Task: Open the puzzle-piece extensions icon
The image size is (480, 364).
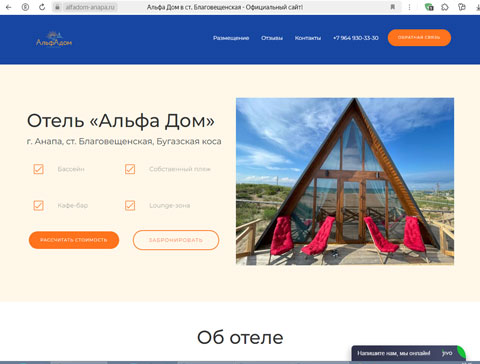Action: [445, 7]
